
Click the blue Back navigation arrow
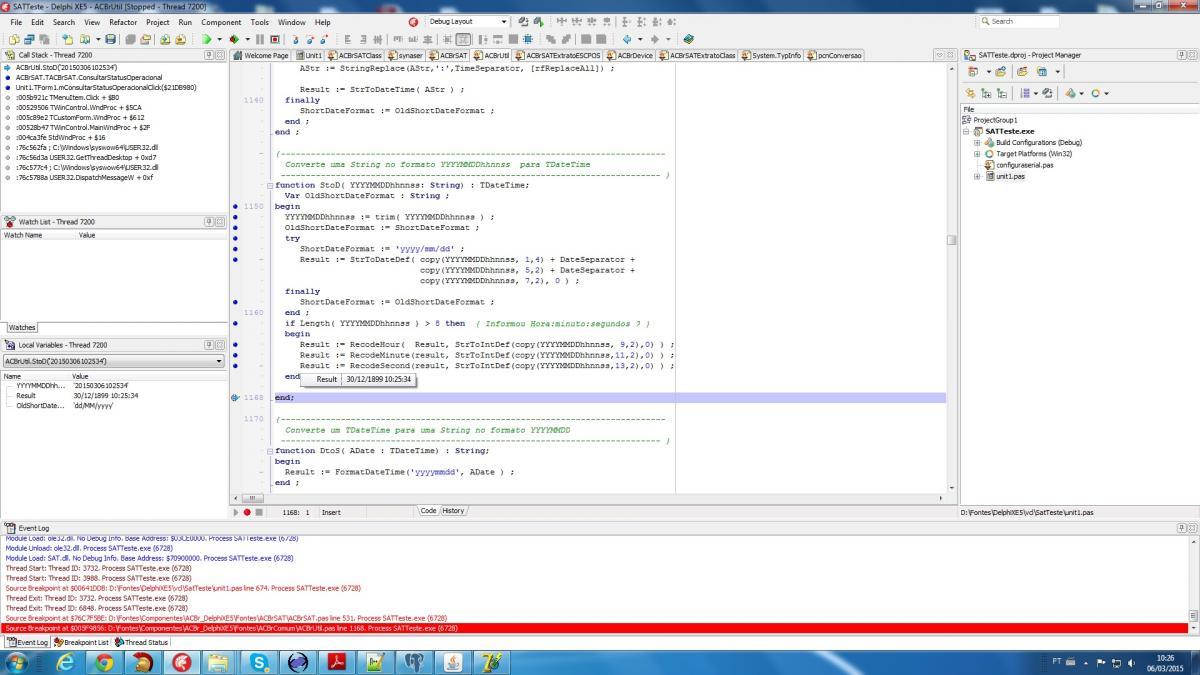click(627, 39)
